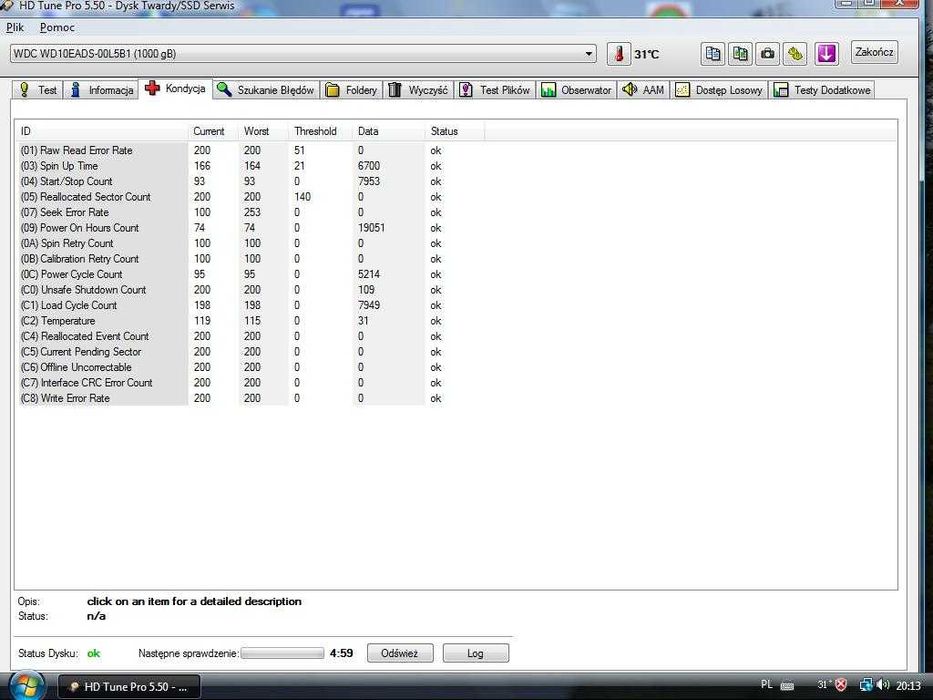
Task: Select the Kondycja tab
Action: [176, 89]
